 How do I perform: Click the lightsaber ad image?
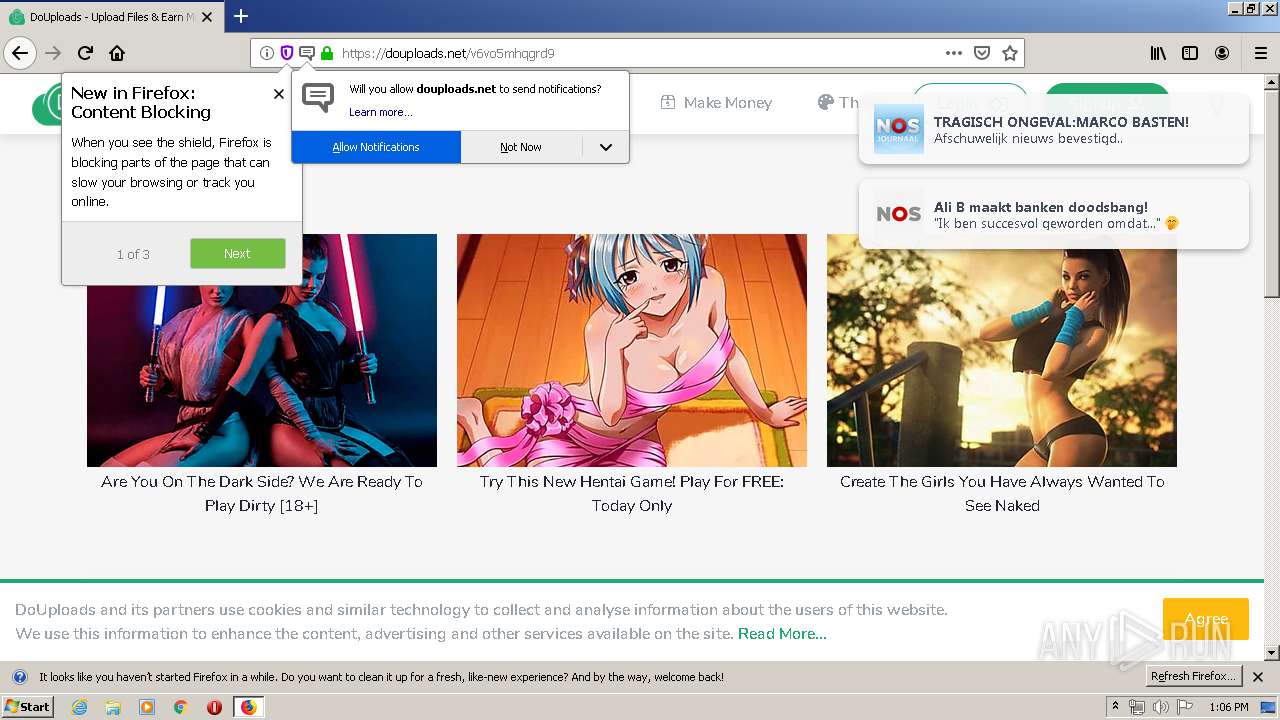[x=262, y=350]
